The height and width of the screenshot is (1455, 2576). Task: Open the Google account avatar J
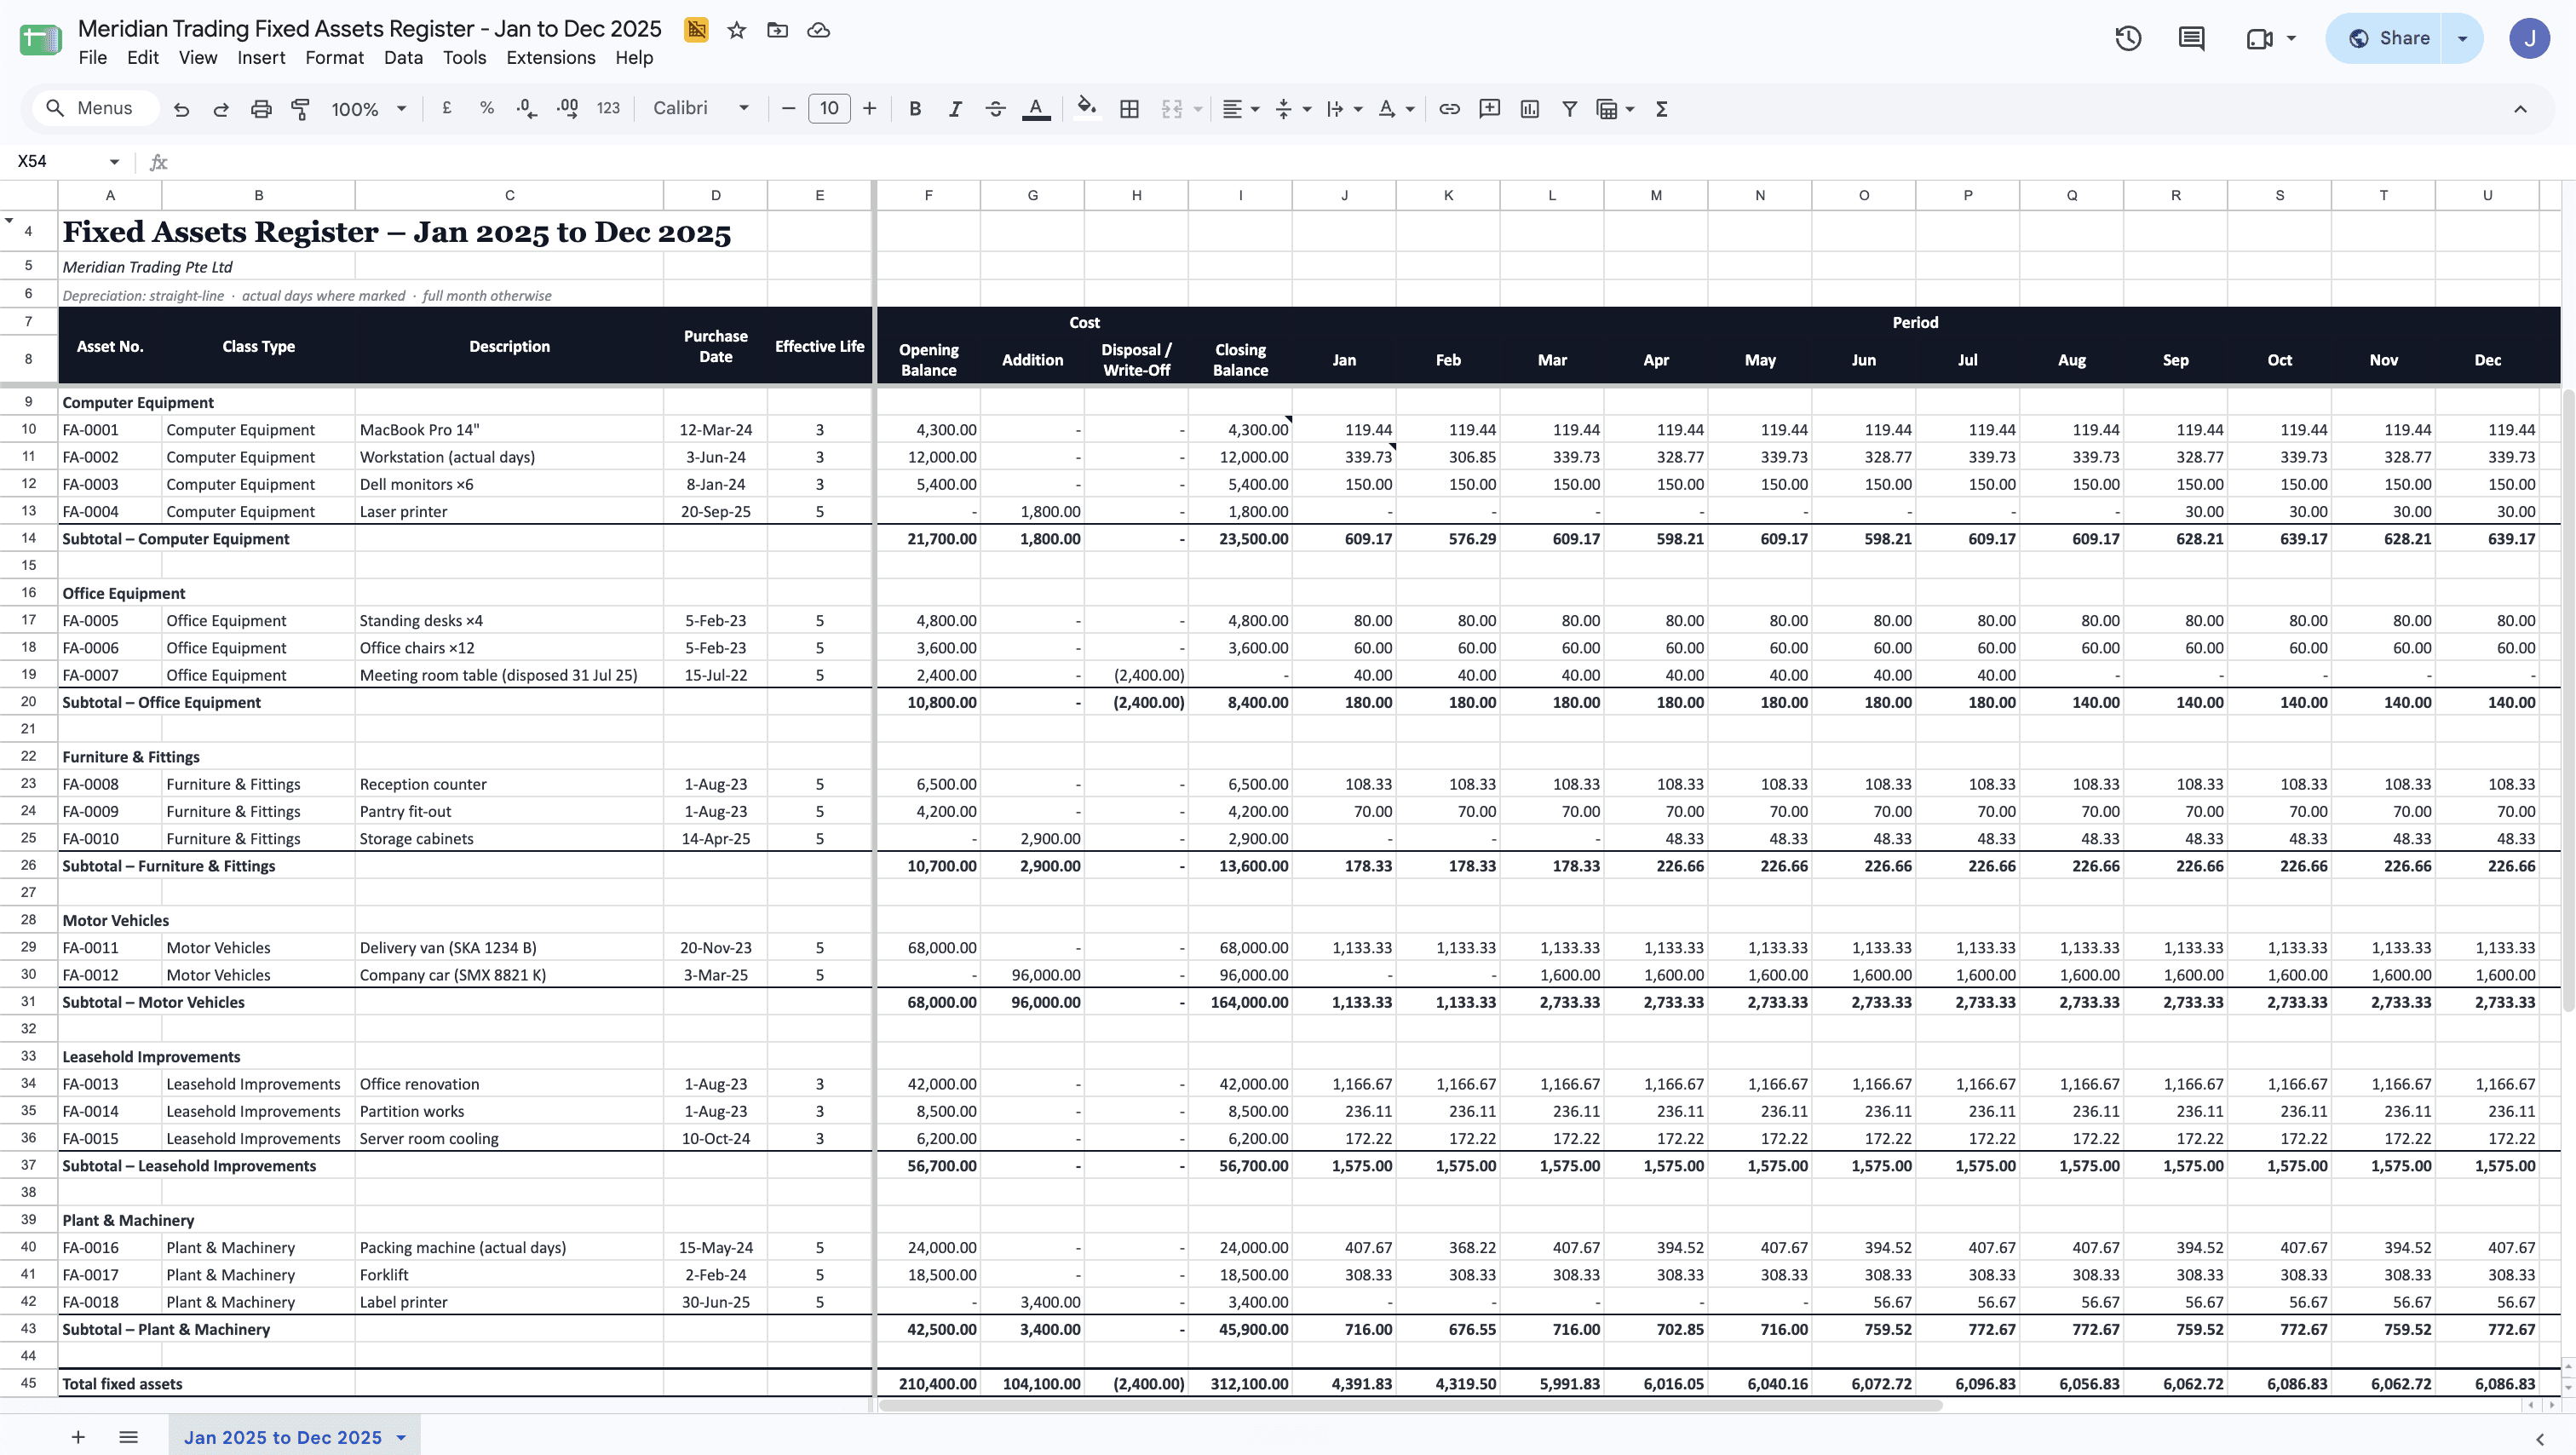2529,38
